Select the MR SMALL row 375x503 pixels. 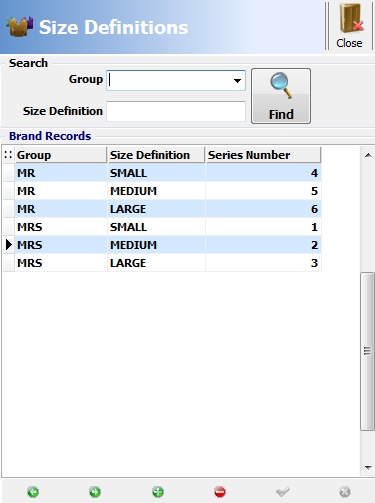click(168, 173)
